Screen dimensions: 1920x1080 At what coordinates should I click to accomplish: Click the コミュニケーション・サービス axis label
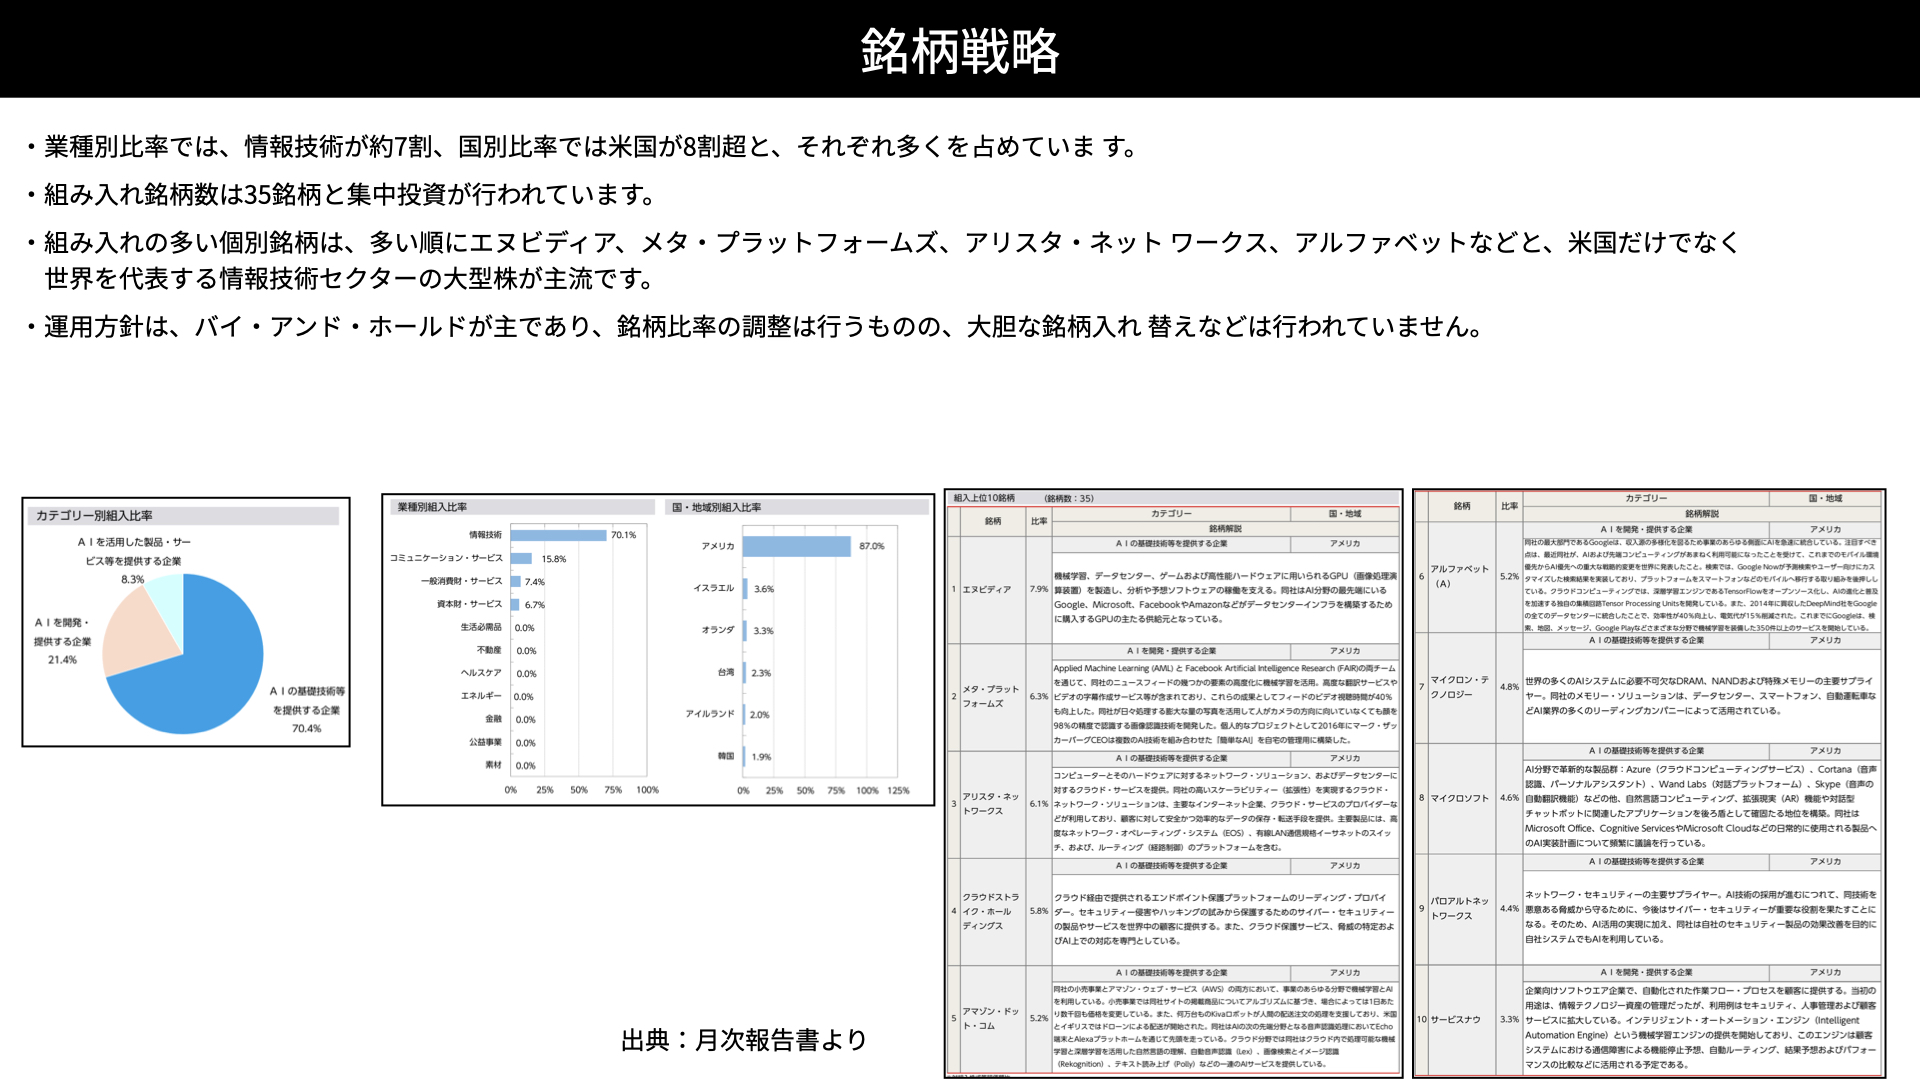[446, 559]
